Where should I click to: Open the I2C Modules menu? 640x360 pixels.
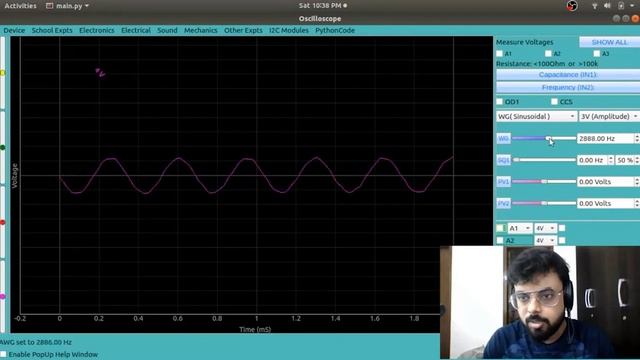289,30
